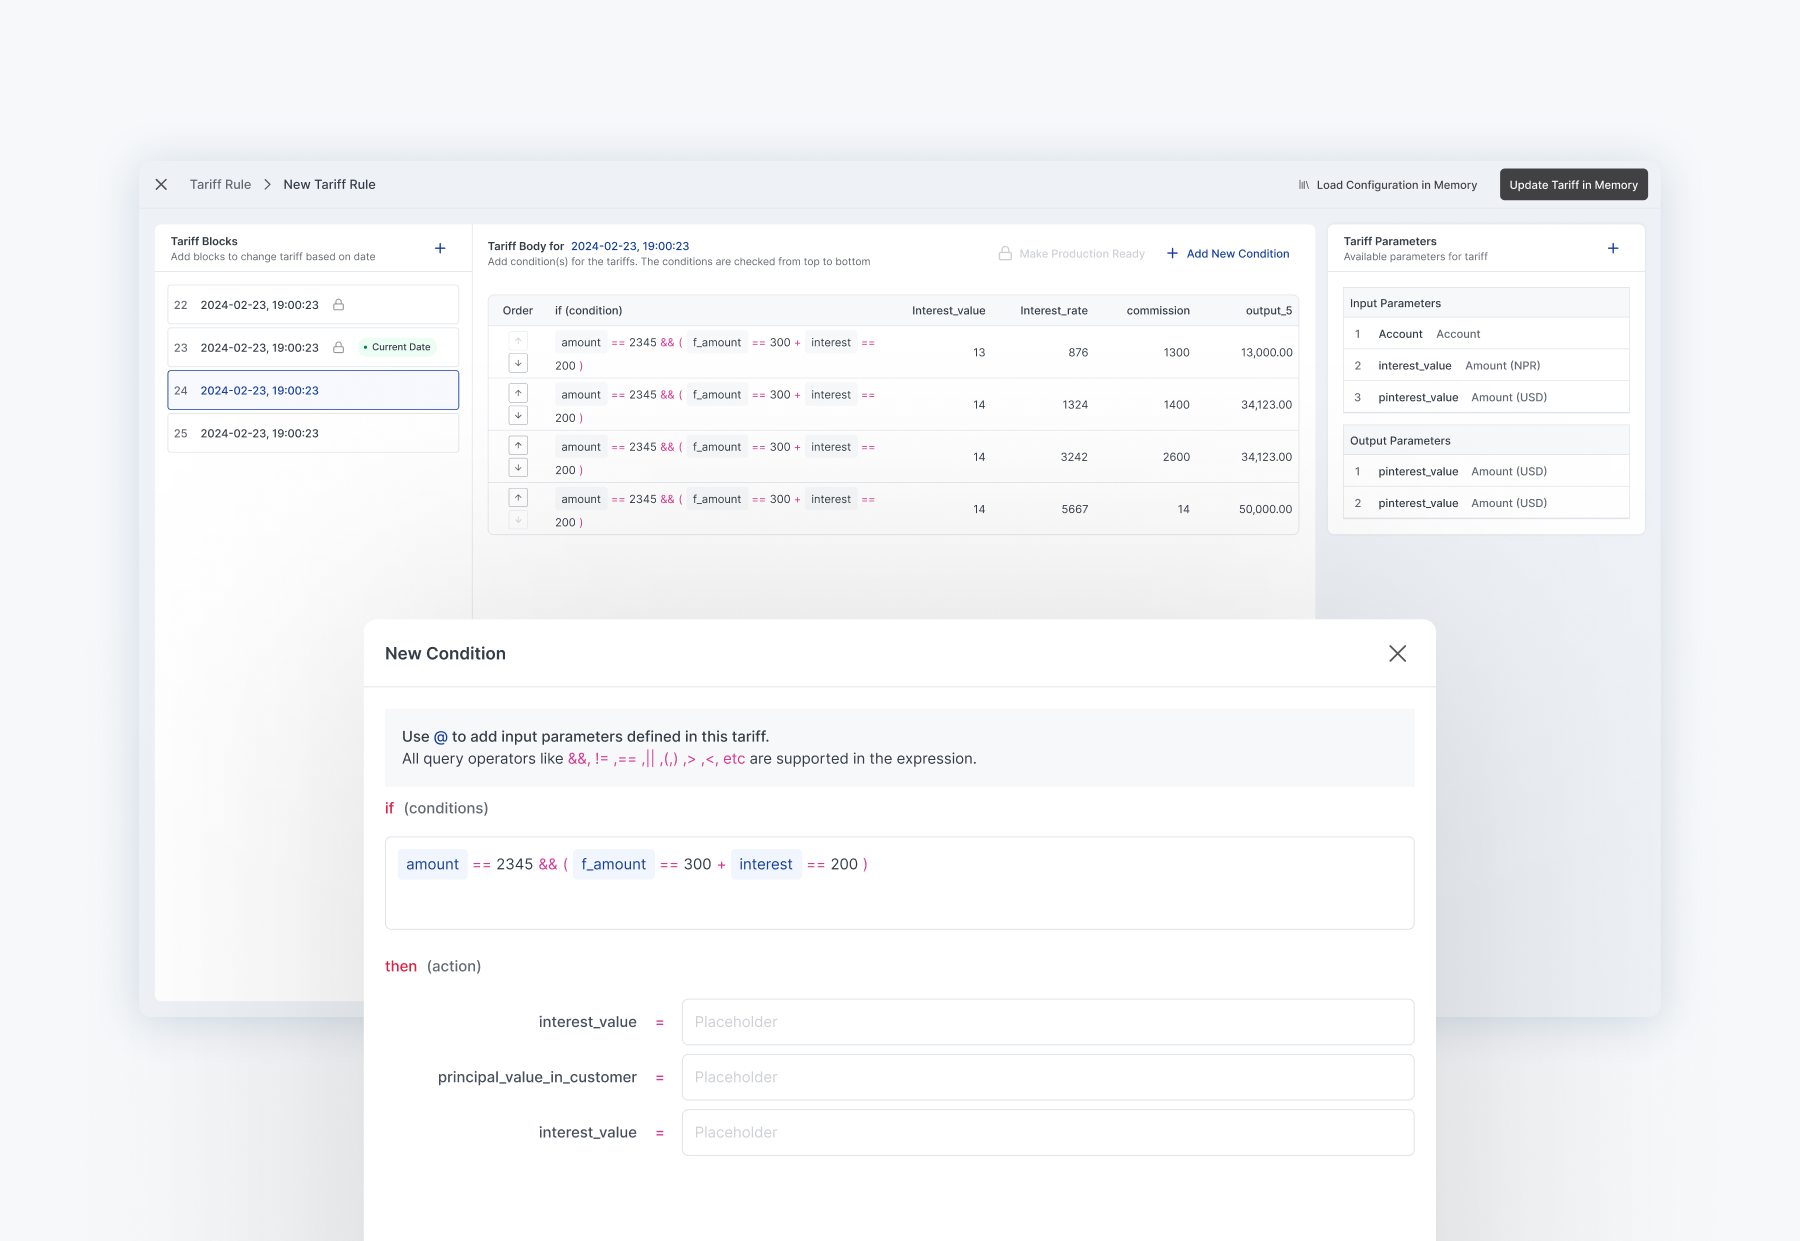The image size is (1800, 1241).
Task: Click the Tariff Body date 2024-02-23, 19:00:23
Action: [630, 246]
